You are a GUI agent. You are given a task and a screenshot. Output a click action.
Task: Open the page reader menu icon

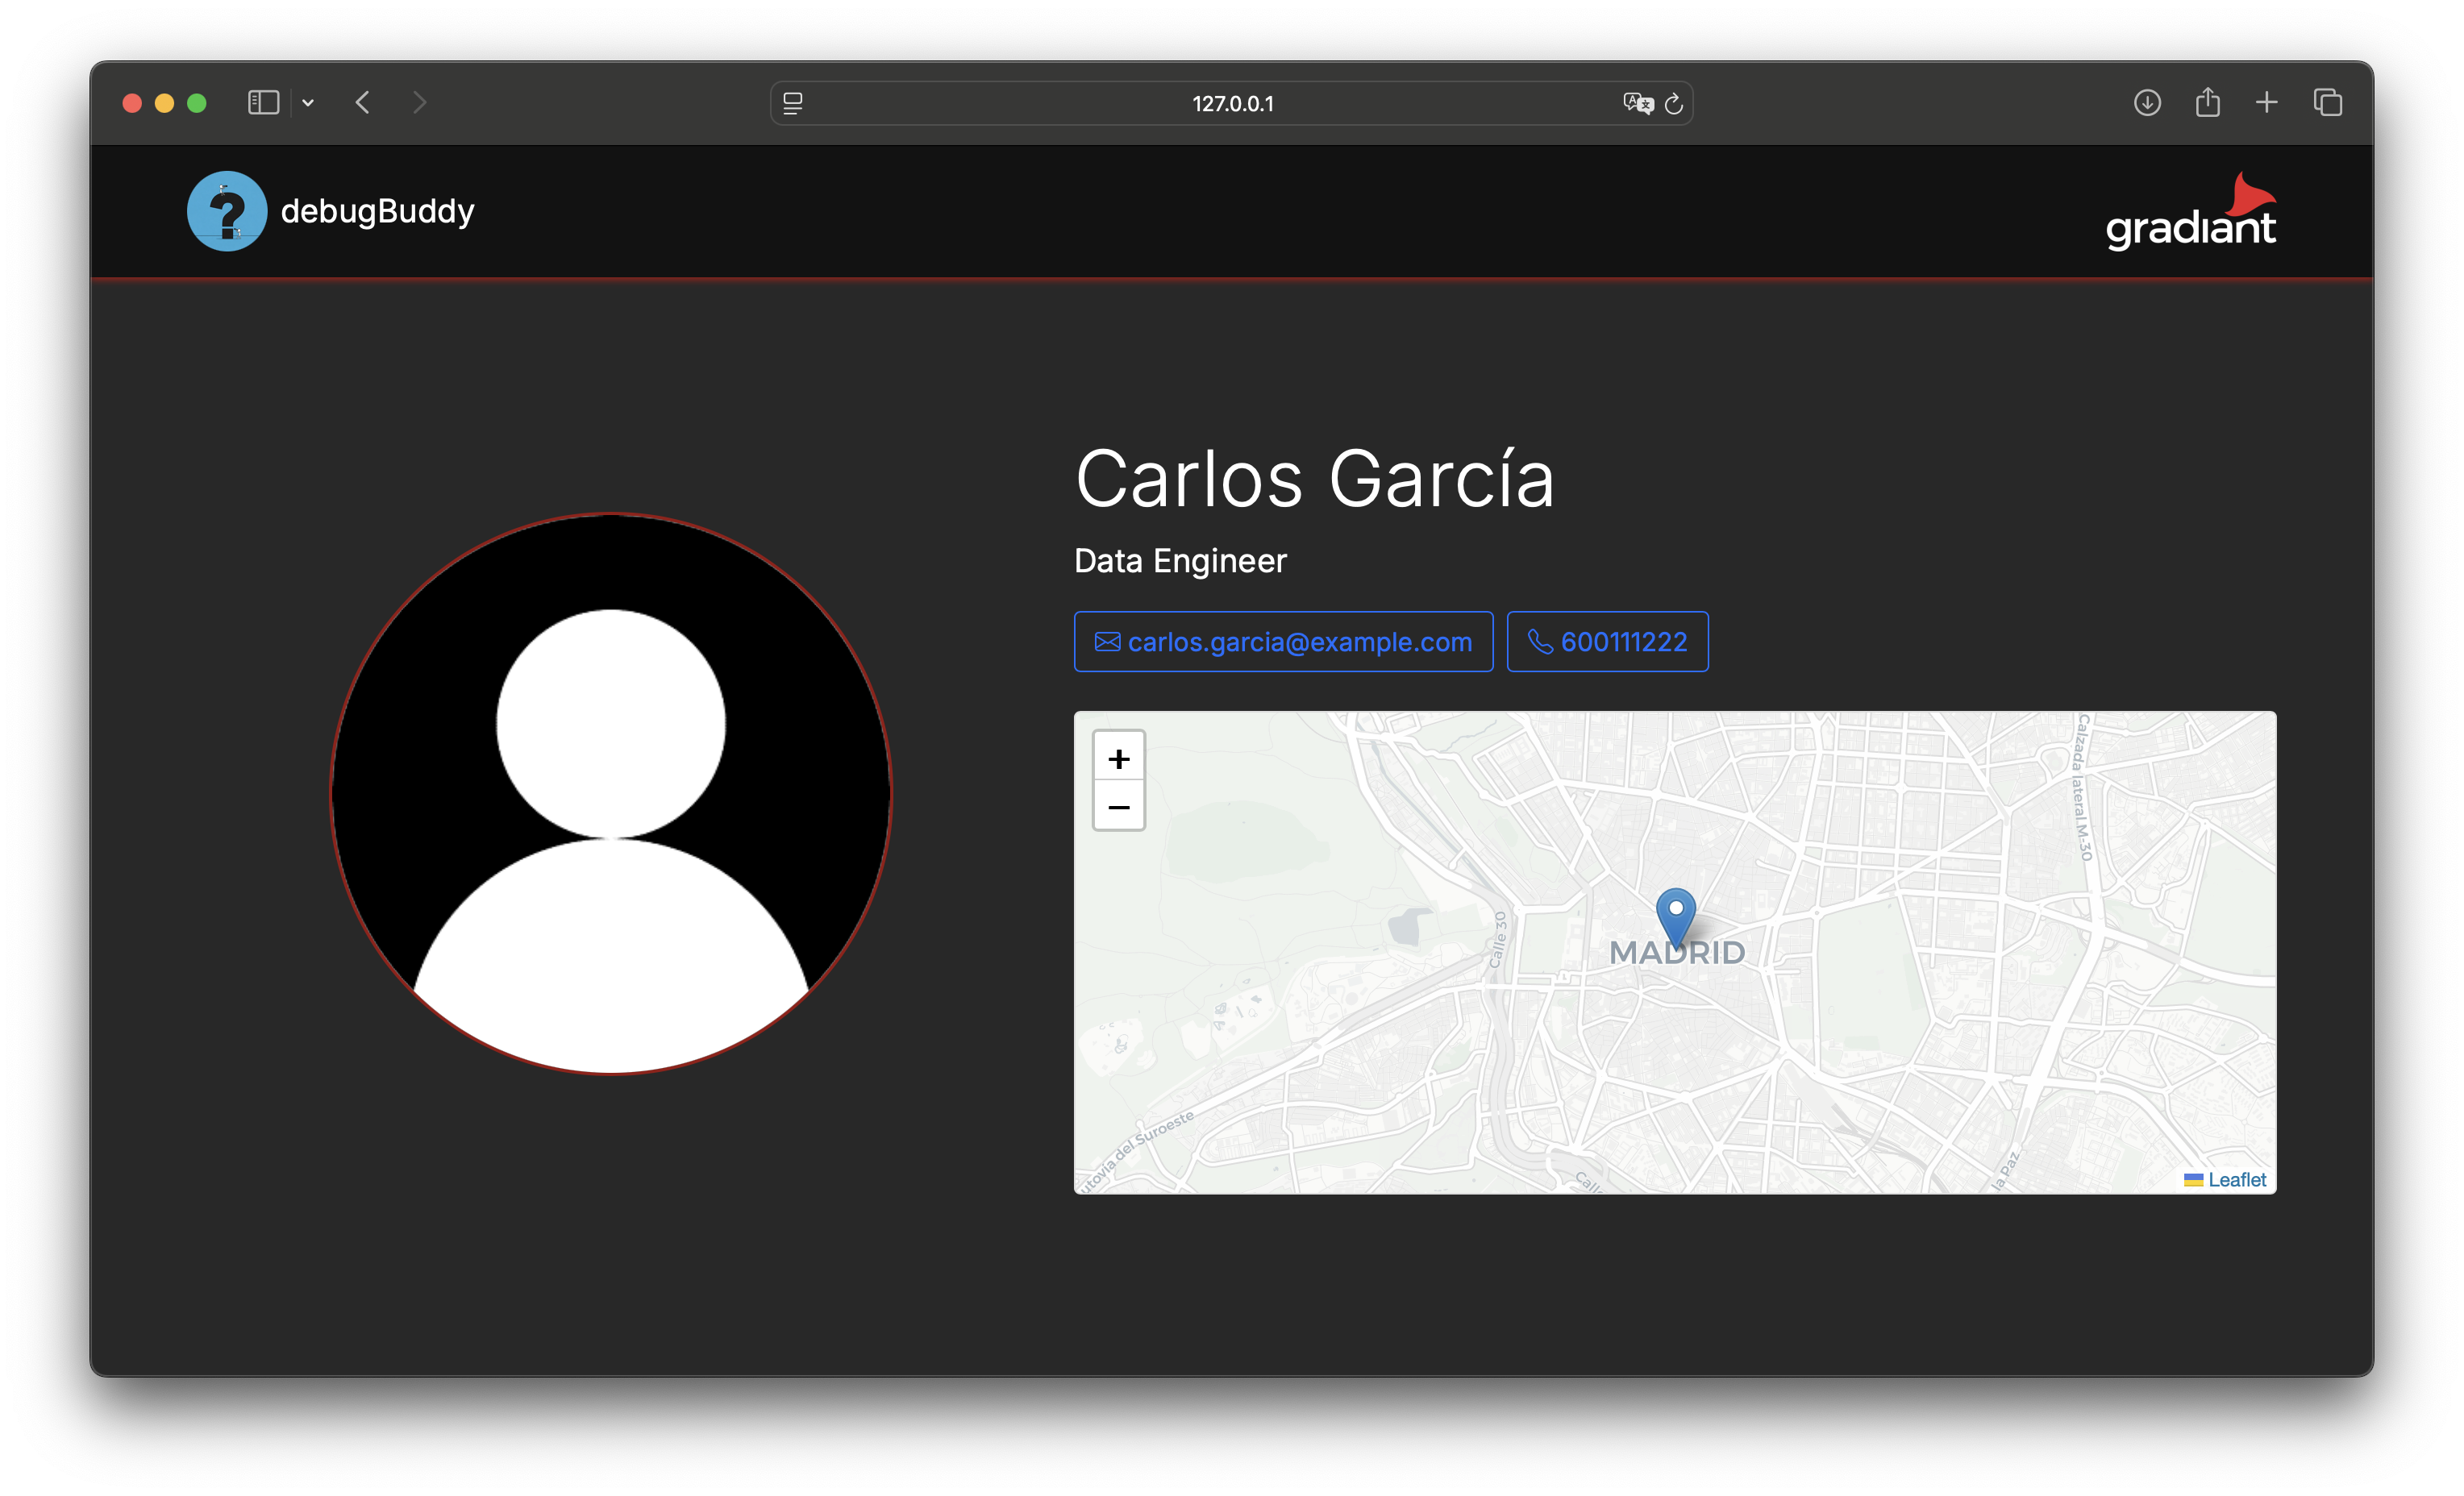pyautogui.click(x=793, y=103)
